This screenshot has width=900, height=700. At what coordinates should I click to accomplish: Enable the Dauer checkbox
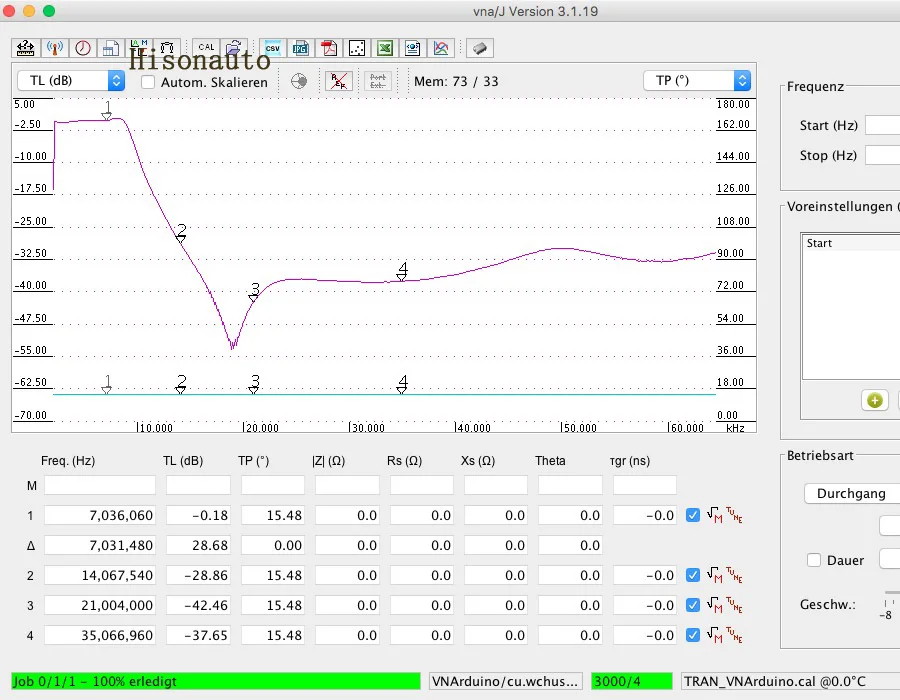pos(814,560)
